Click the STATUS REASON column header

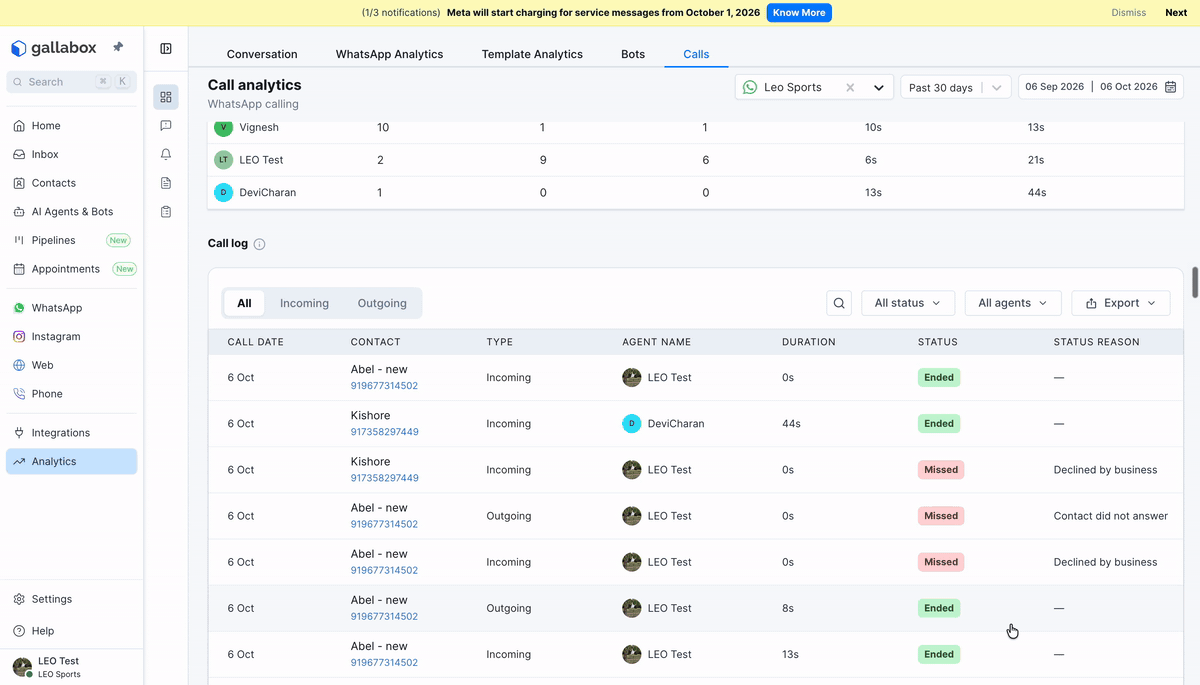(1097, 342)
